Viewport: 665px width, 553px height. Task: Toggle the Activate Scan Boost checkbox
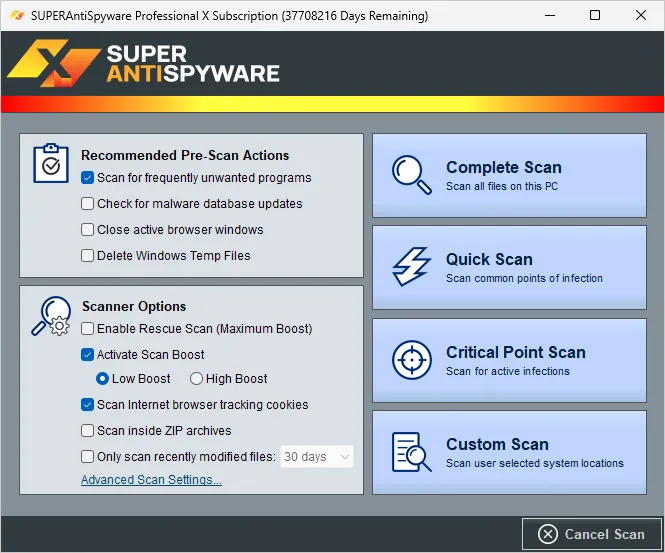coord(87,355)
